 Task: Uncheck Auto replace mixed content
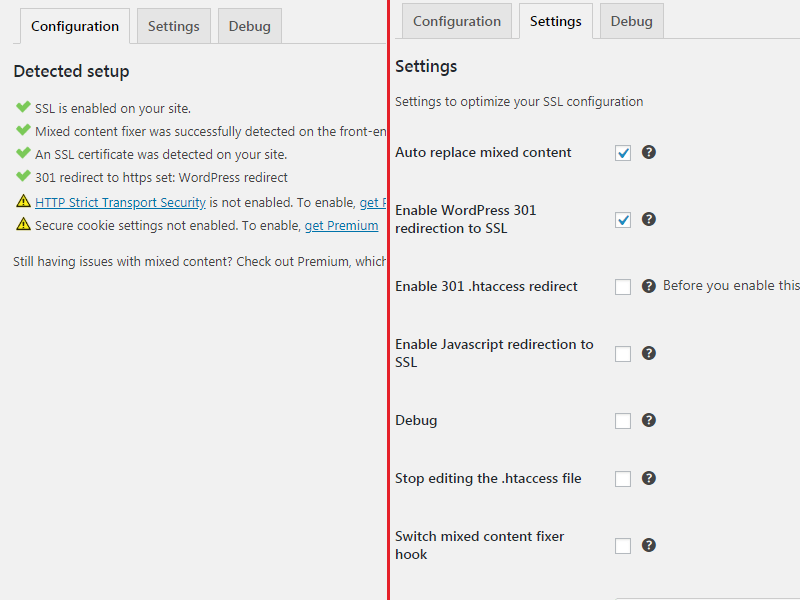pyautogui.click(x=623, y=152)
